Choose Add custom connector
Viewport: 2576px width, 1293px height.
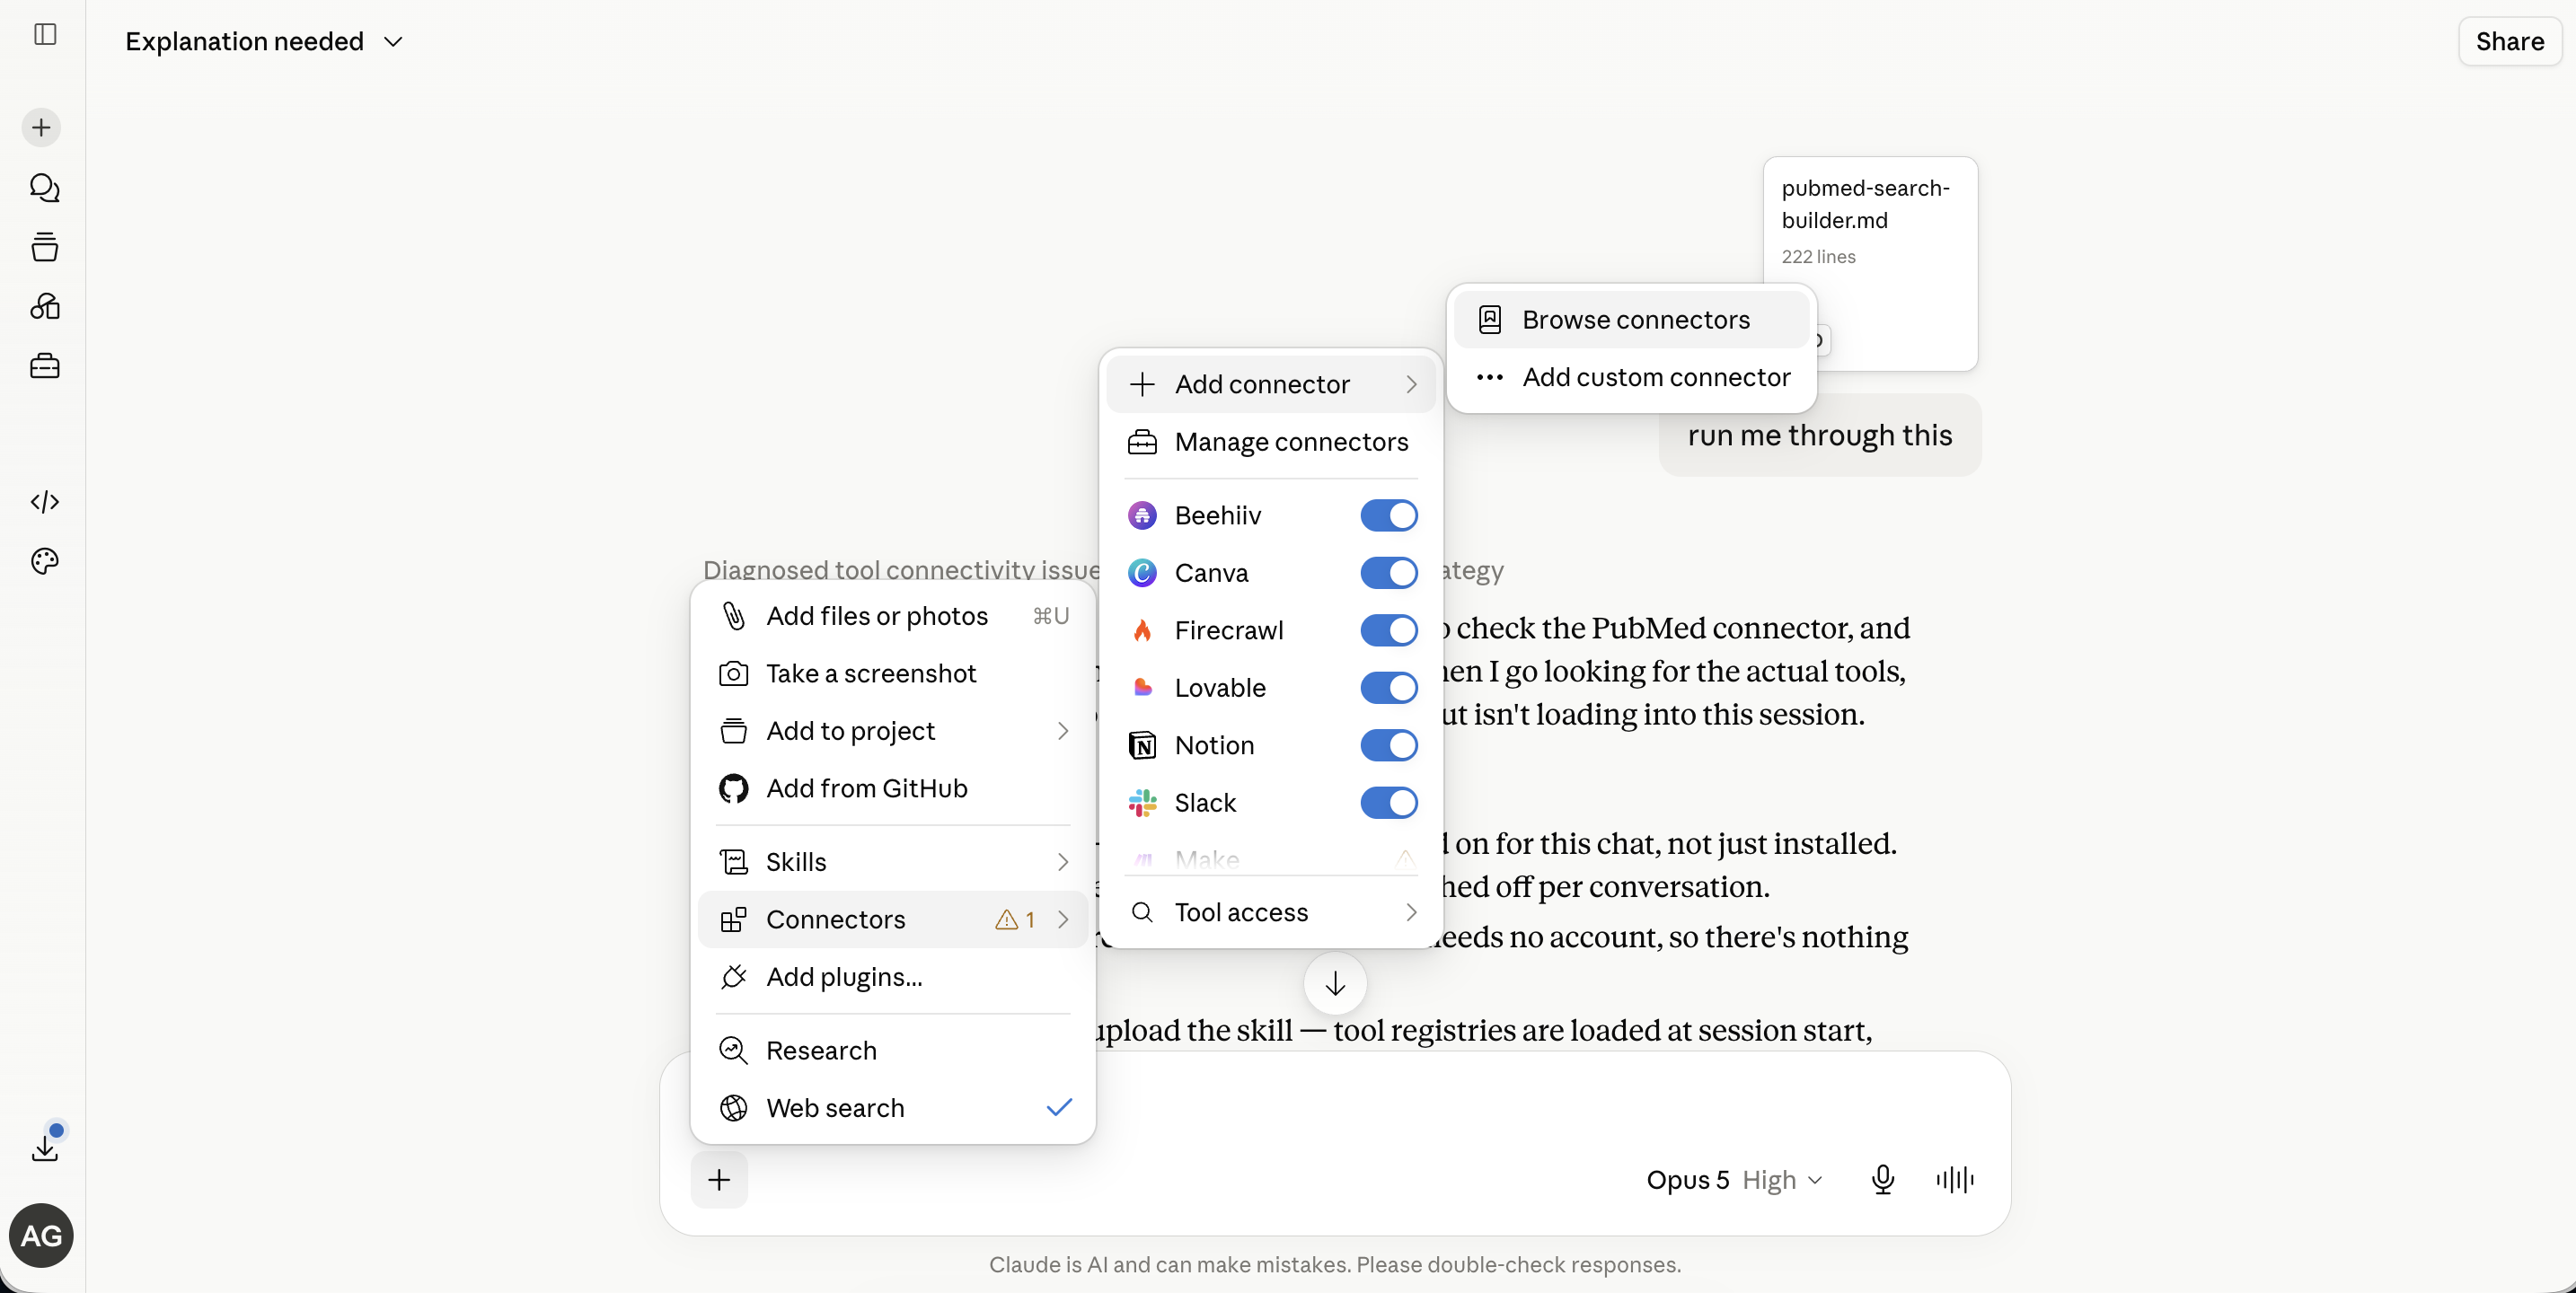[1631, 377]
